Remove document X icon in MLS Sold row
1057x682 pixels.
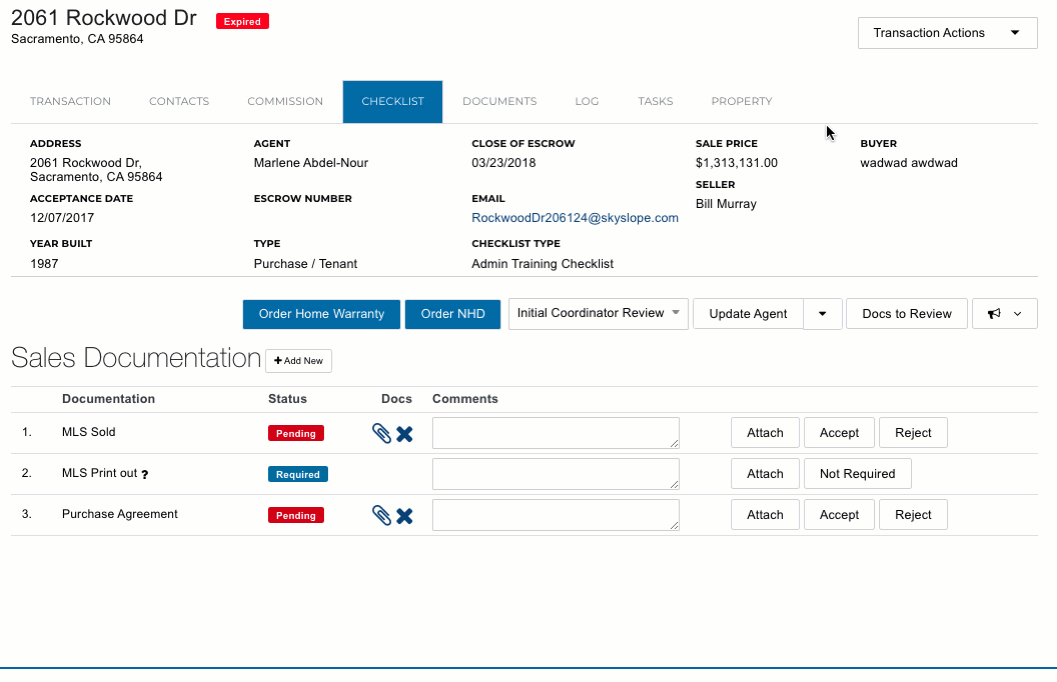click(404, 434)
